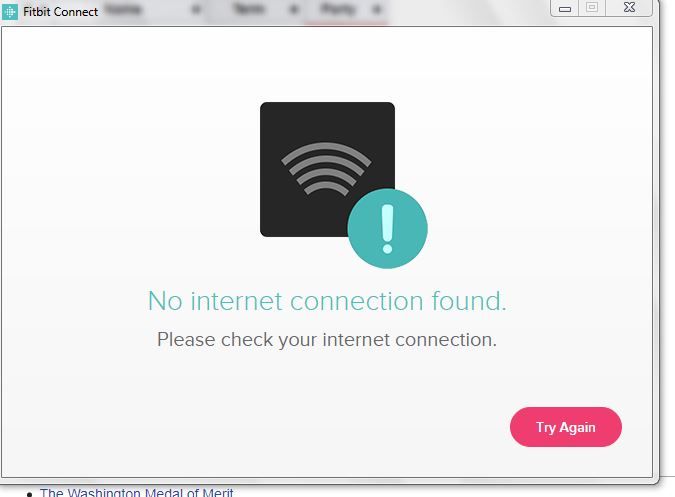Close the Fitbit Connect window
The image size is (675, 497).
pyautogui.click(x=629, y=8)
